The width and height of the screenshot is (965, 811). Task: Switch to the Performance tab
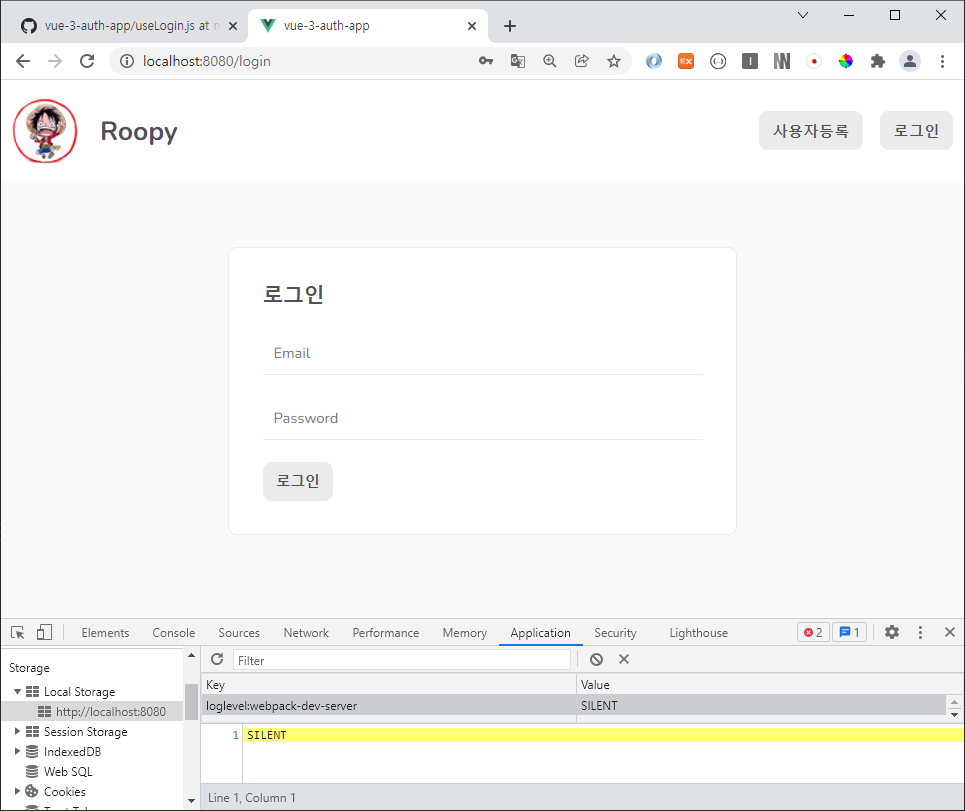385,633
